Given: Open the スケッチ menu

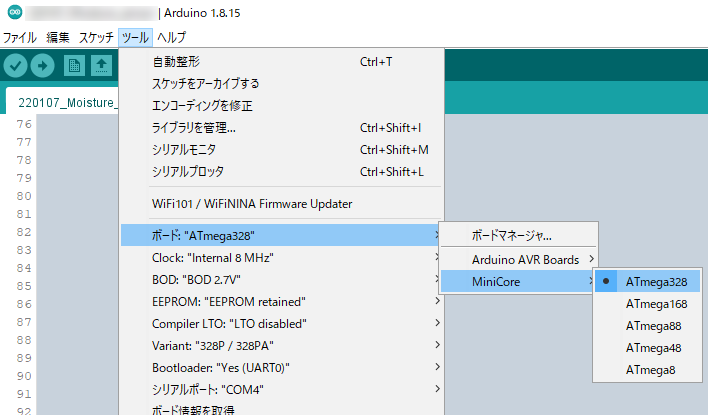Looking at the screenshot, I should [96, 38].
